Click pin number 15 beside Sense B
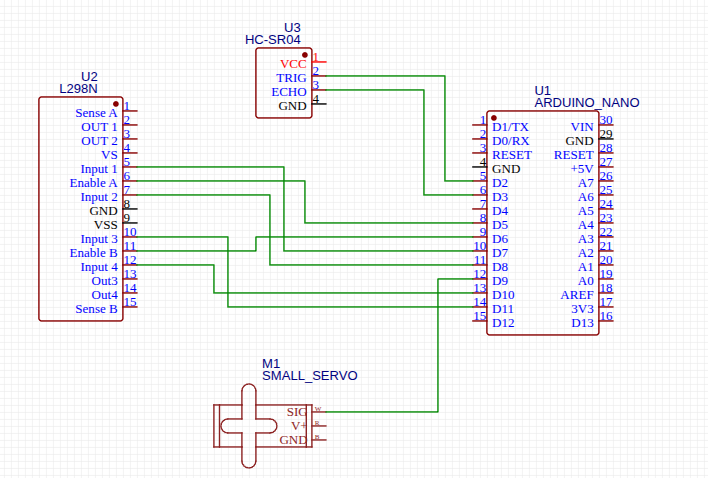 (130, 302)
